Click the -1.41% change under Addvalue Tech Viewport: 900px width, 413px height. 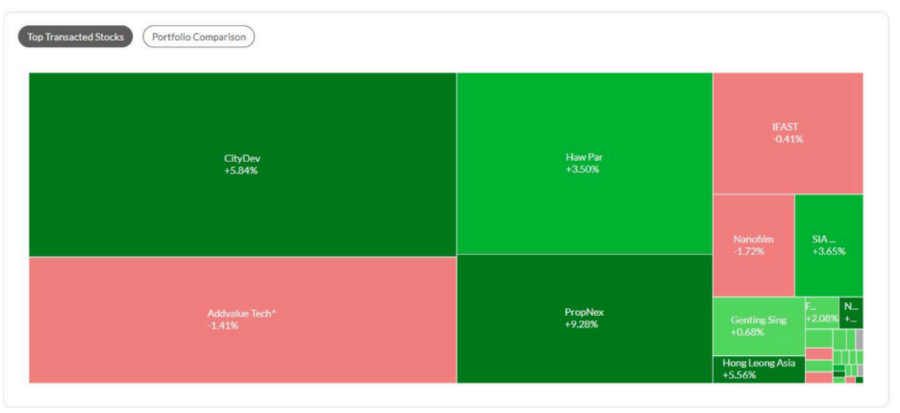pos(223,326)
